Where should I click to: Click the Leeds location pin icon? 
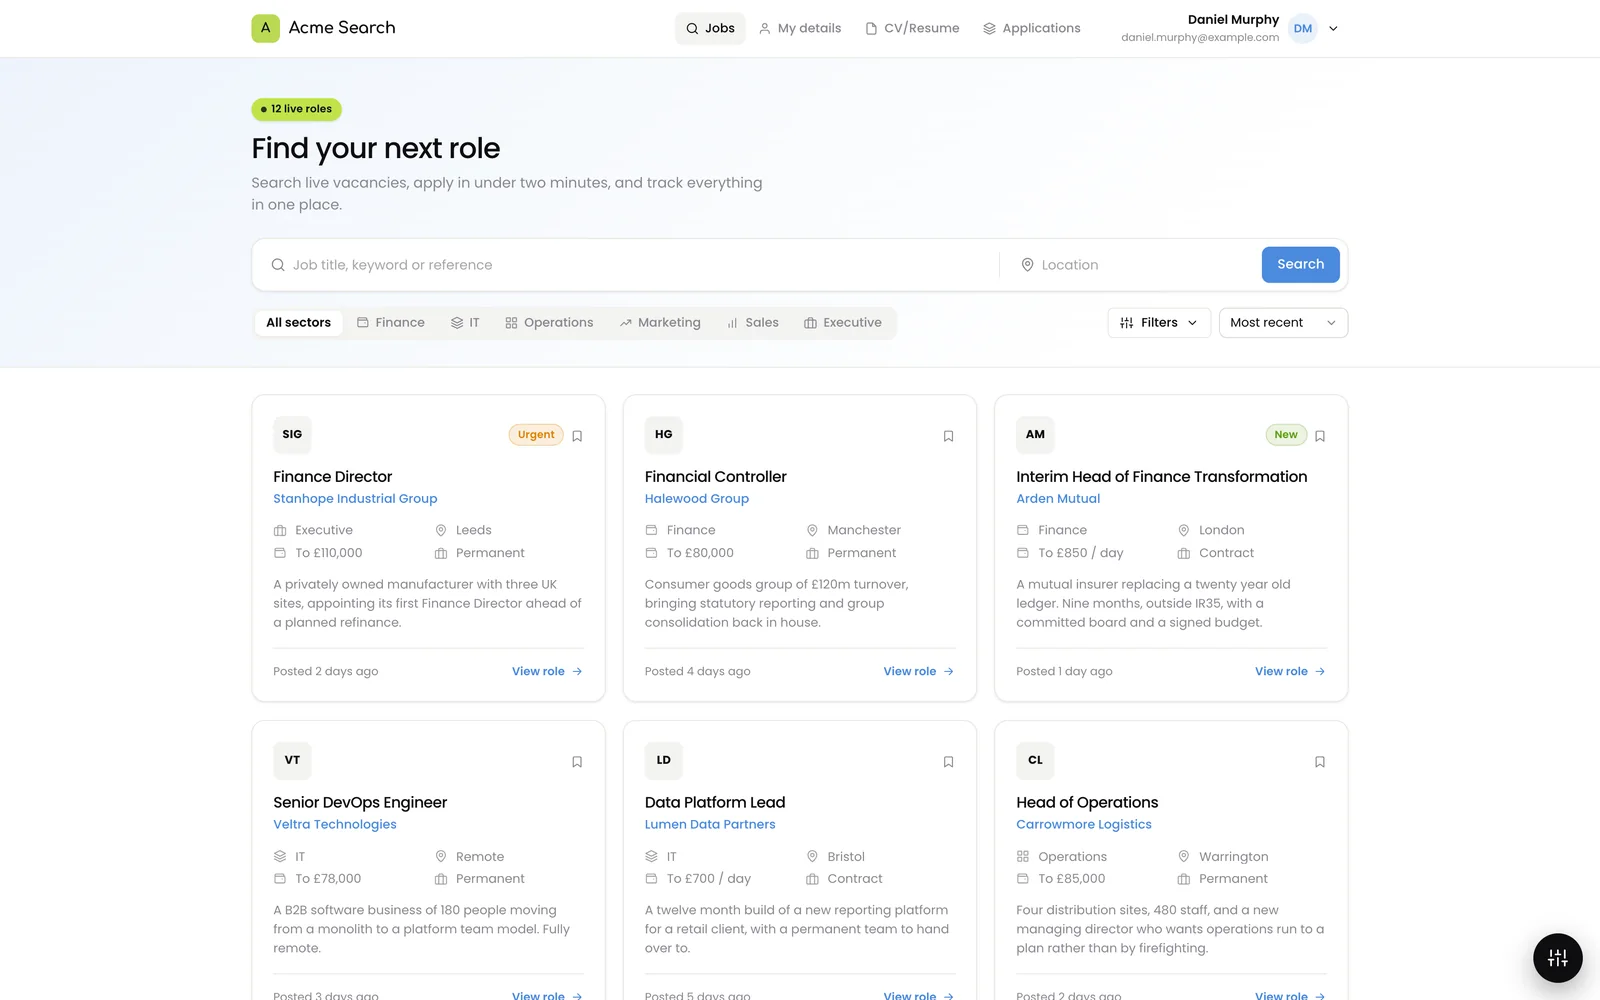point(441,531)
